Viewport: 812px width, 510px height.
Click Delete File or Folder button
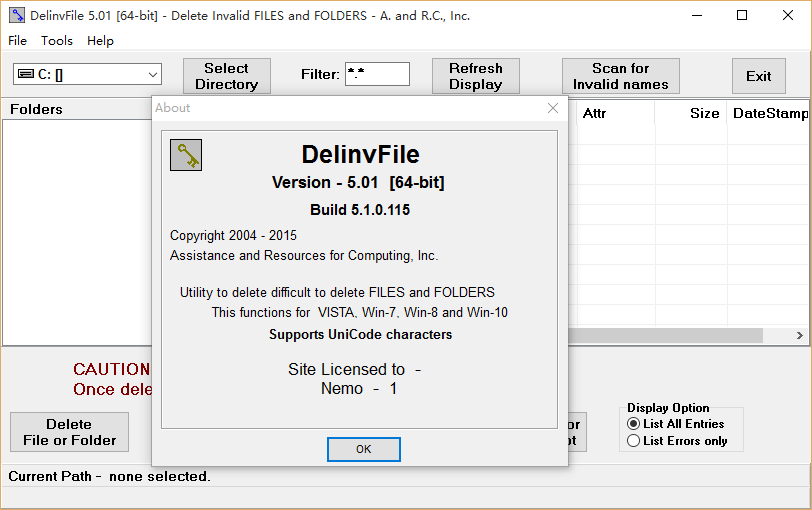(x=69, y=432)
